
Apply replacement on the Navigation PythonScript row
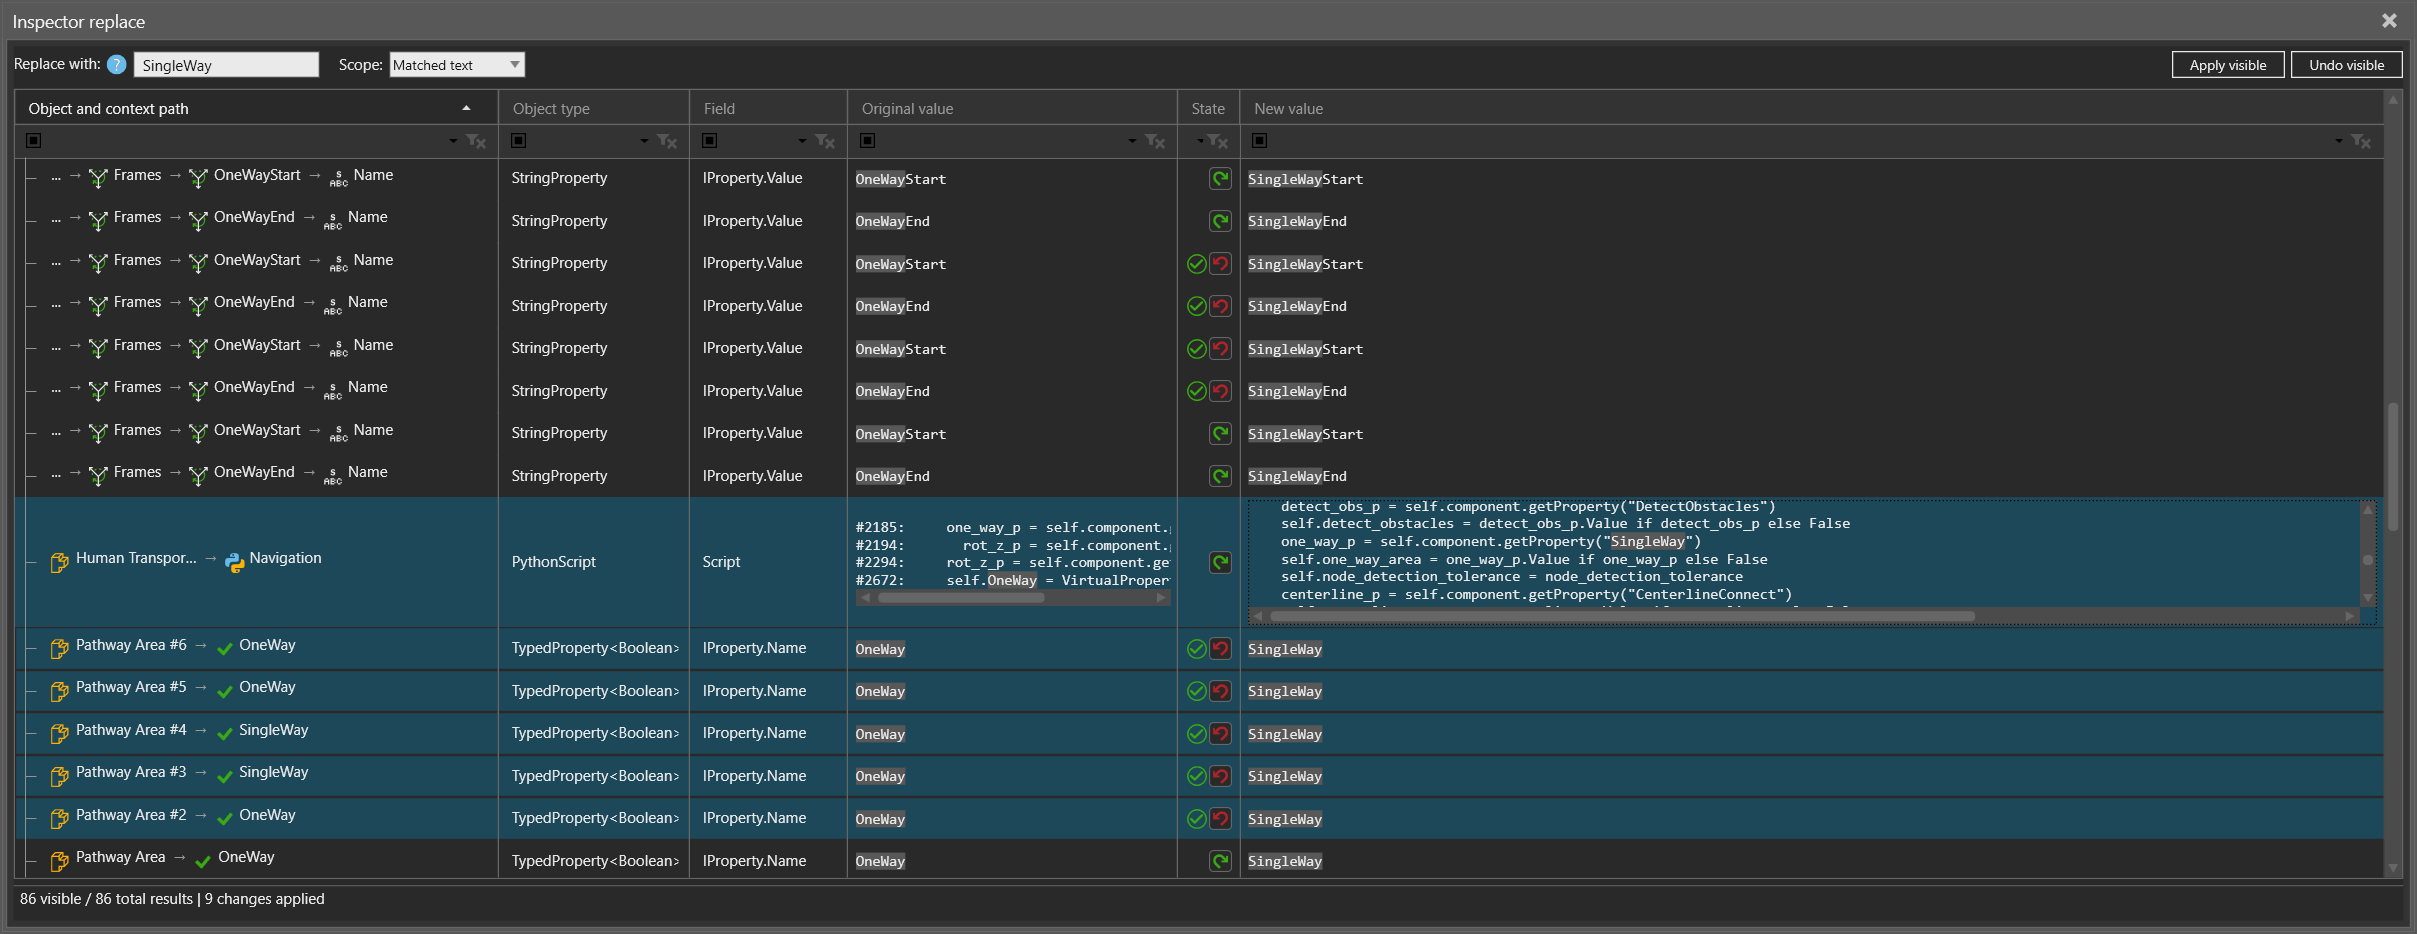tap(1220, 563)
